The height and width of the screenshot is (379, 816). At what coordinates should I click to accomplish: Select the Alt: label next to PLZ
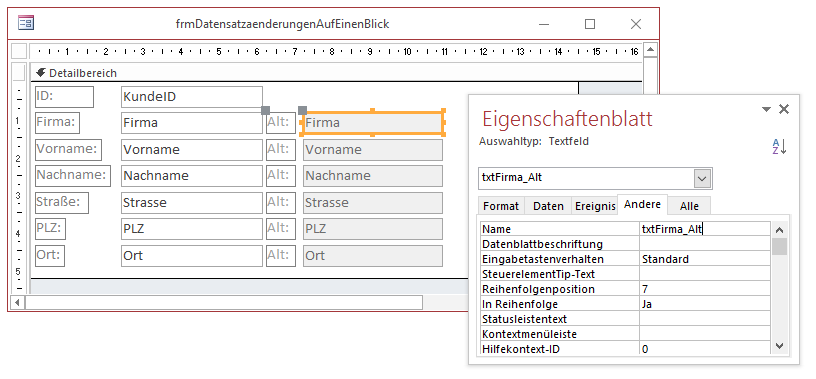coord(281,229)
